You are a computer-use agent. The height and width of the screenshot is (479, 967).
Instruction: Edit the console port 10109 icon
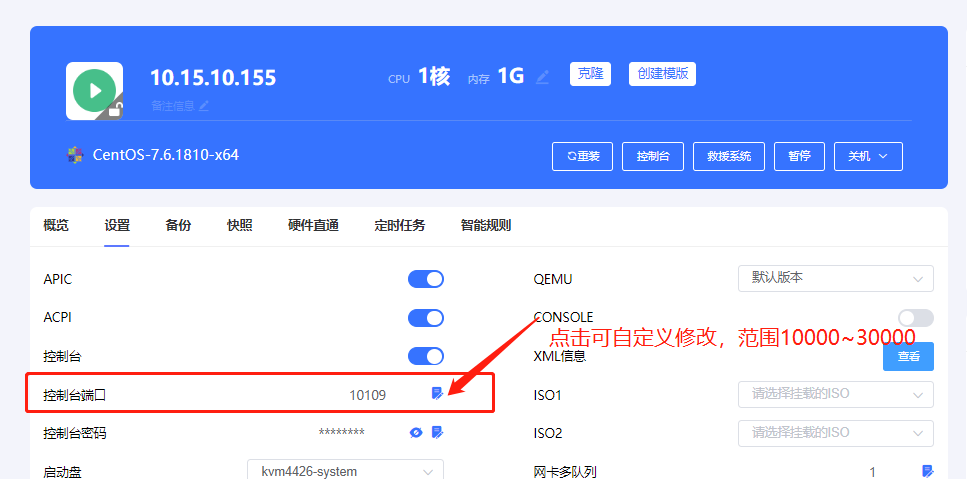click(437, 393)
